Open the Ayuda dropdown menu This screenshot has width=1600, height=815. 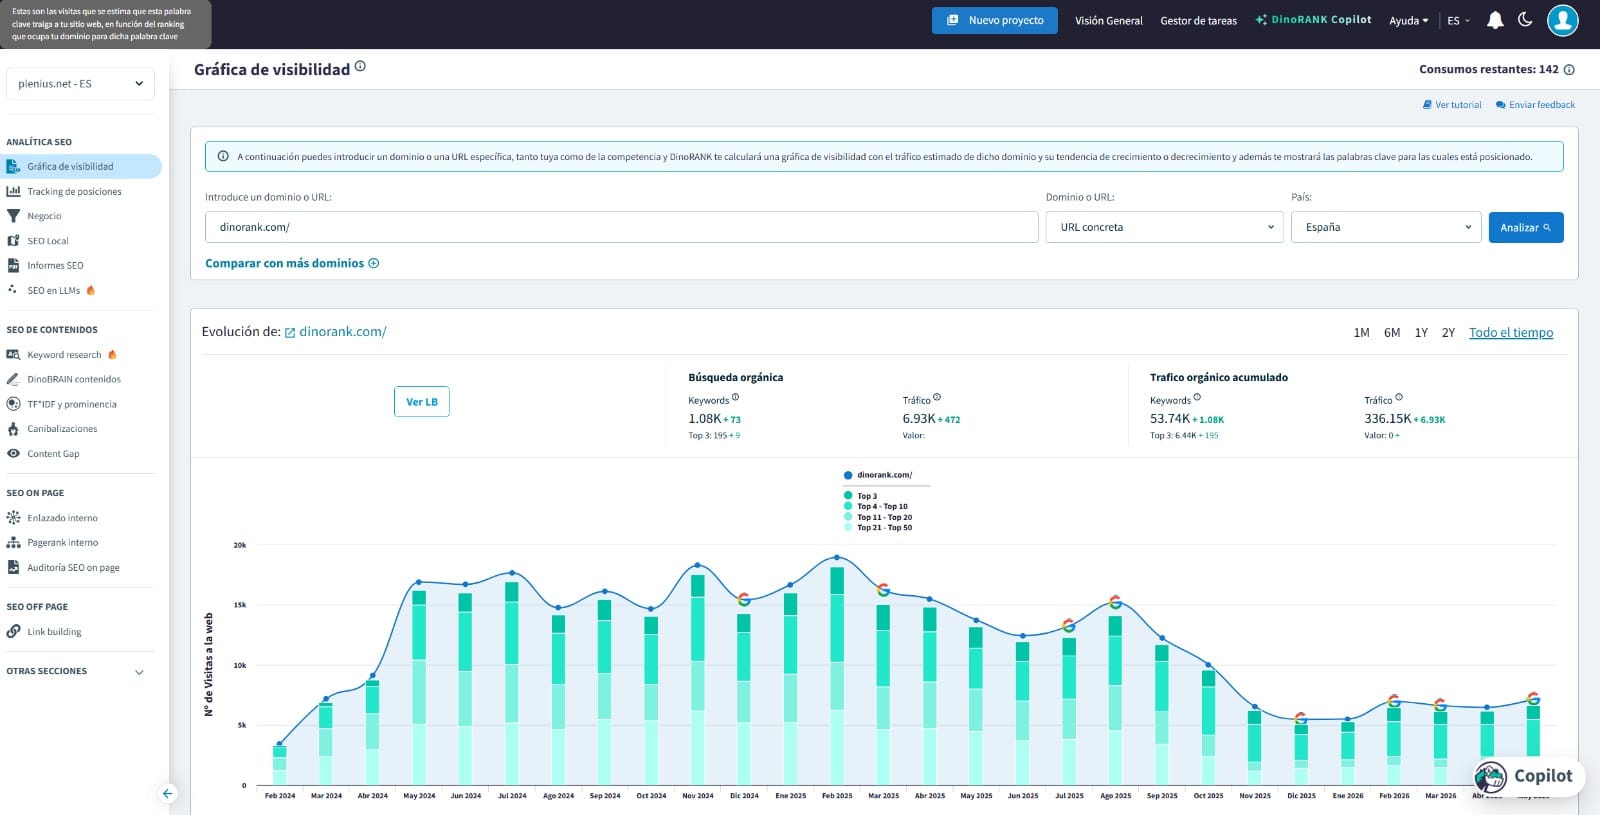1408,20
